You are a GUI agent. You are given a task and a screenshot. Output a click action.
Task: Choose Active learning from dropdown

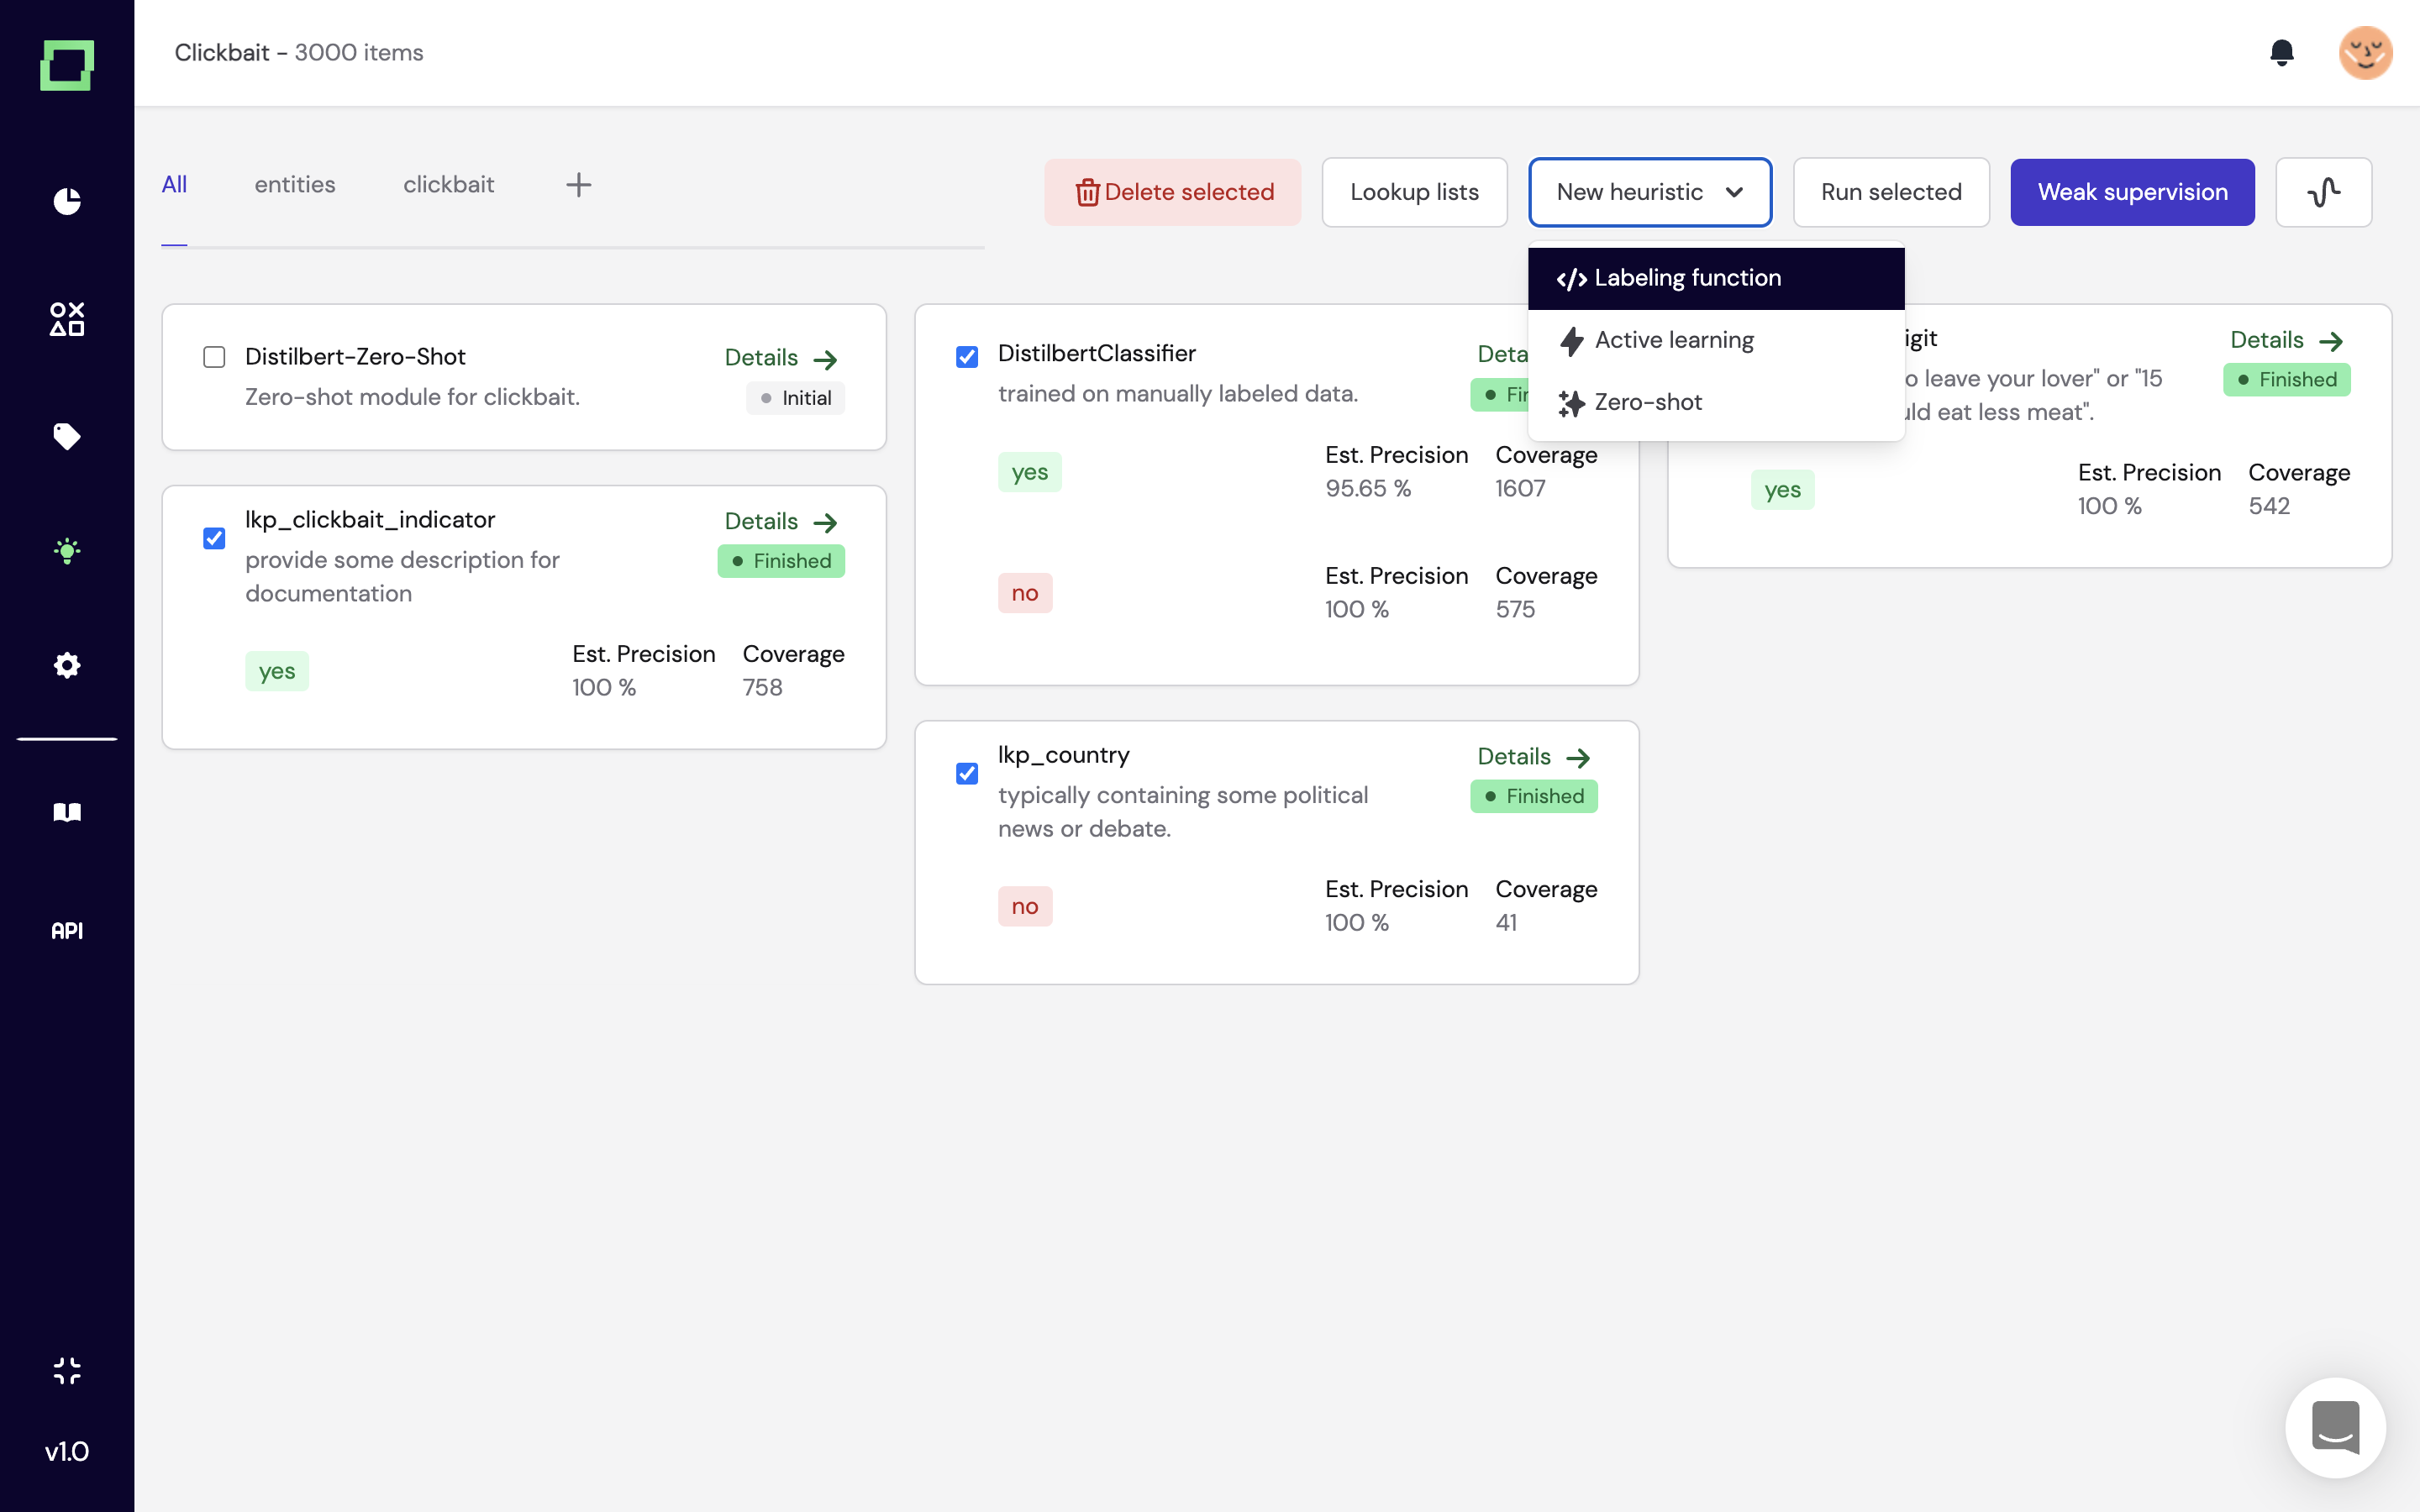tap(1674, 340)
